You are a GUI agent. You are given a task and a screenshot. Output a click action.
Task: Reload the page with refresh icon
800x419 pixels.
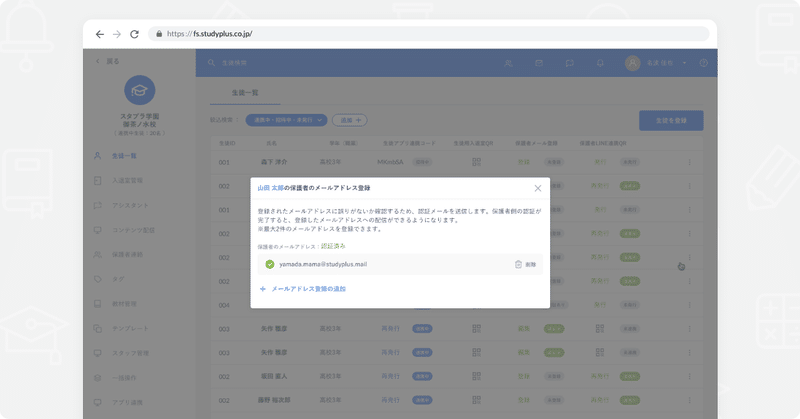tap(134, 34)
